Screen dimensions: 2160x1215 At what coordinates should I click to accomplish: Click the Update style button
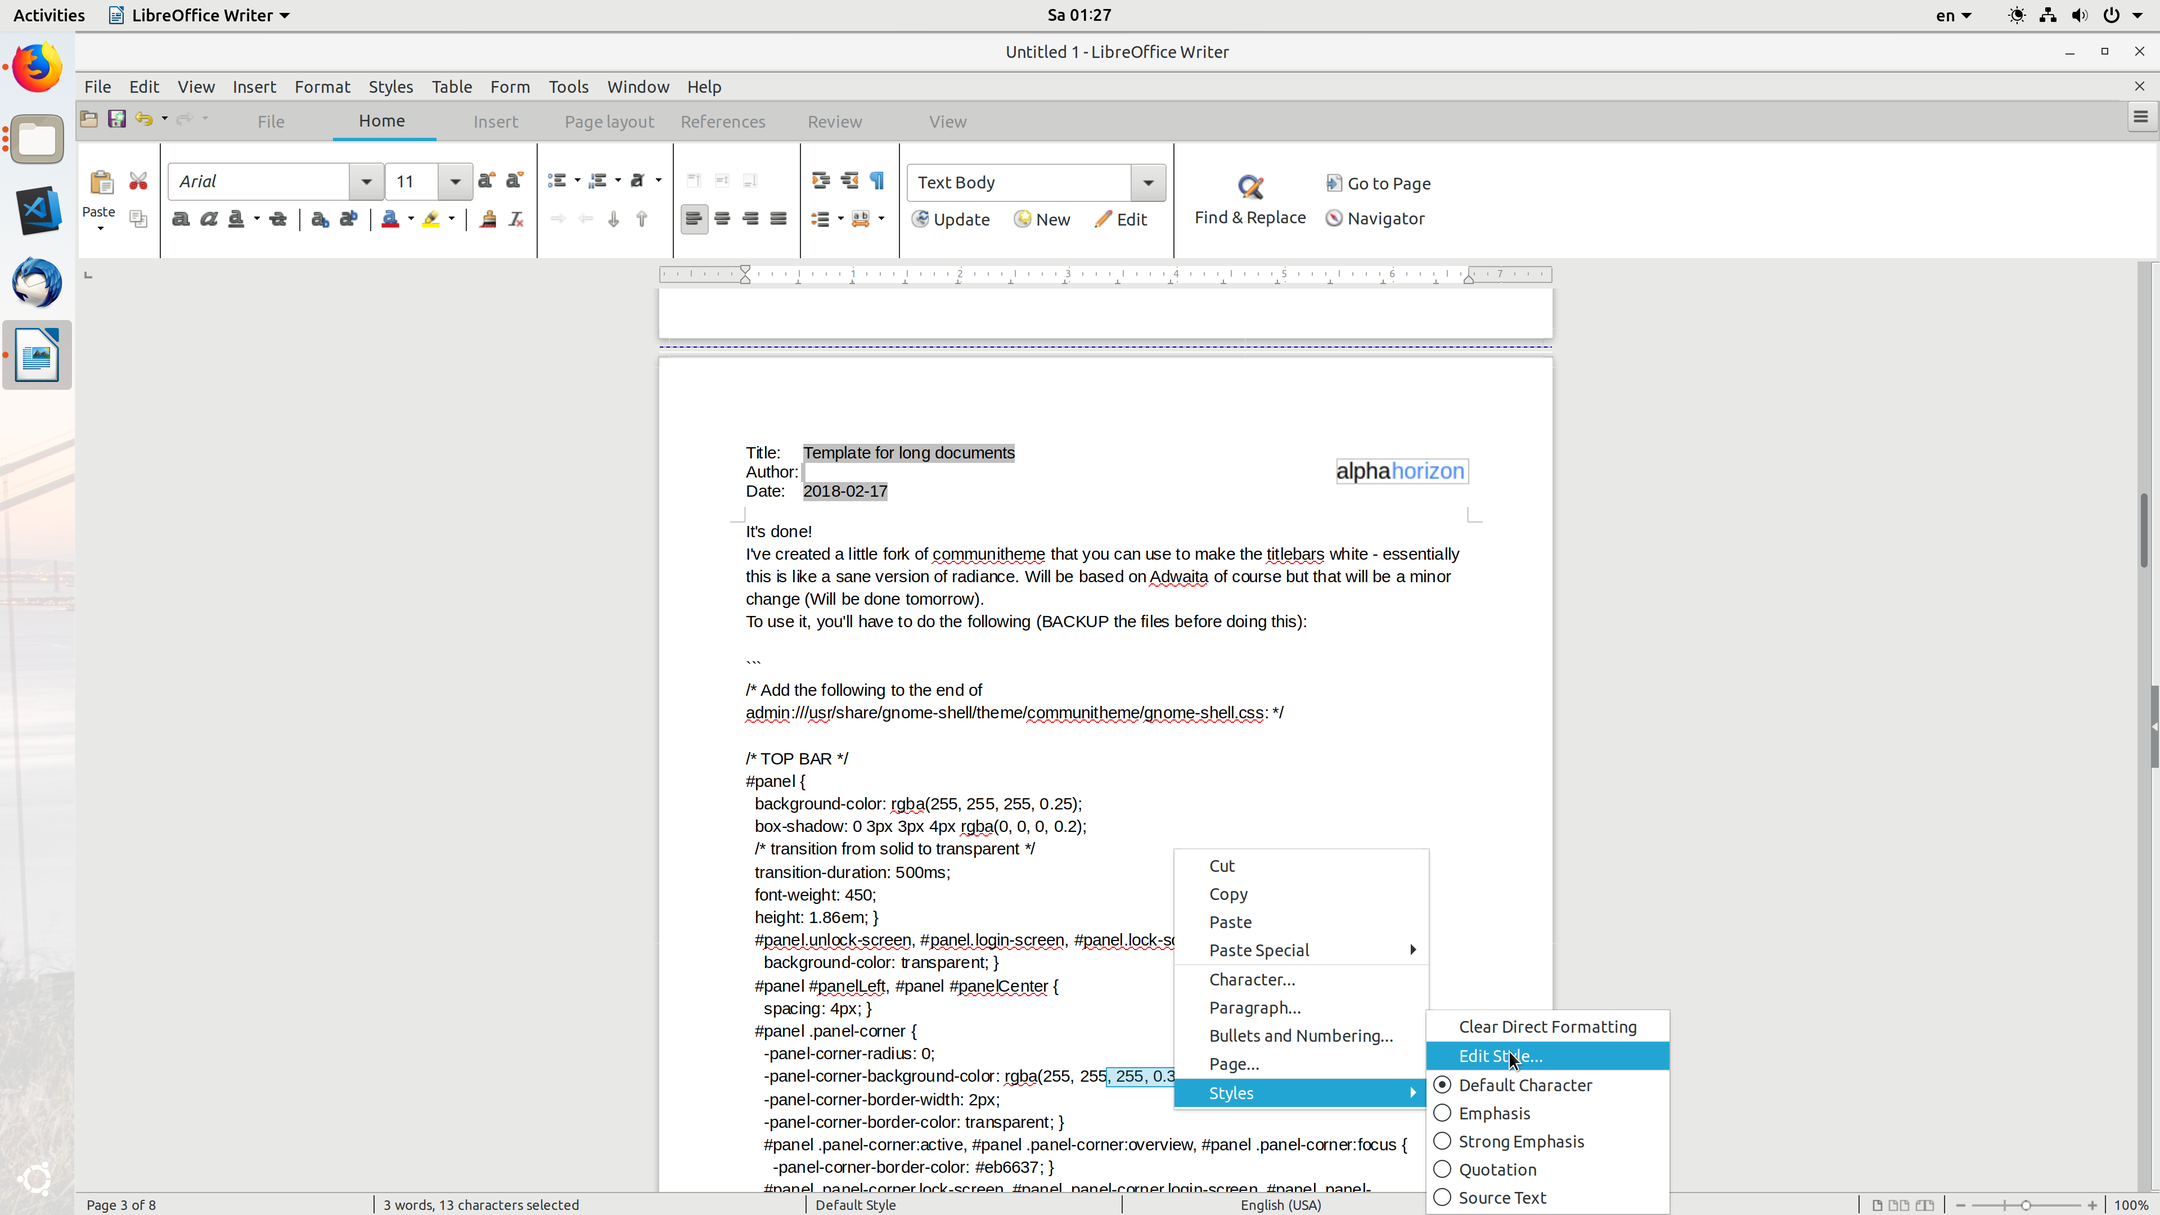click(950, 219)
